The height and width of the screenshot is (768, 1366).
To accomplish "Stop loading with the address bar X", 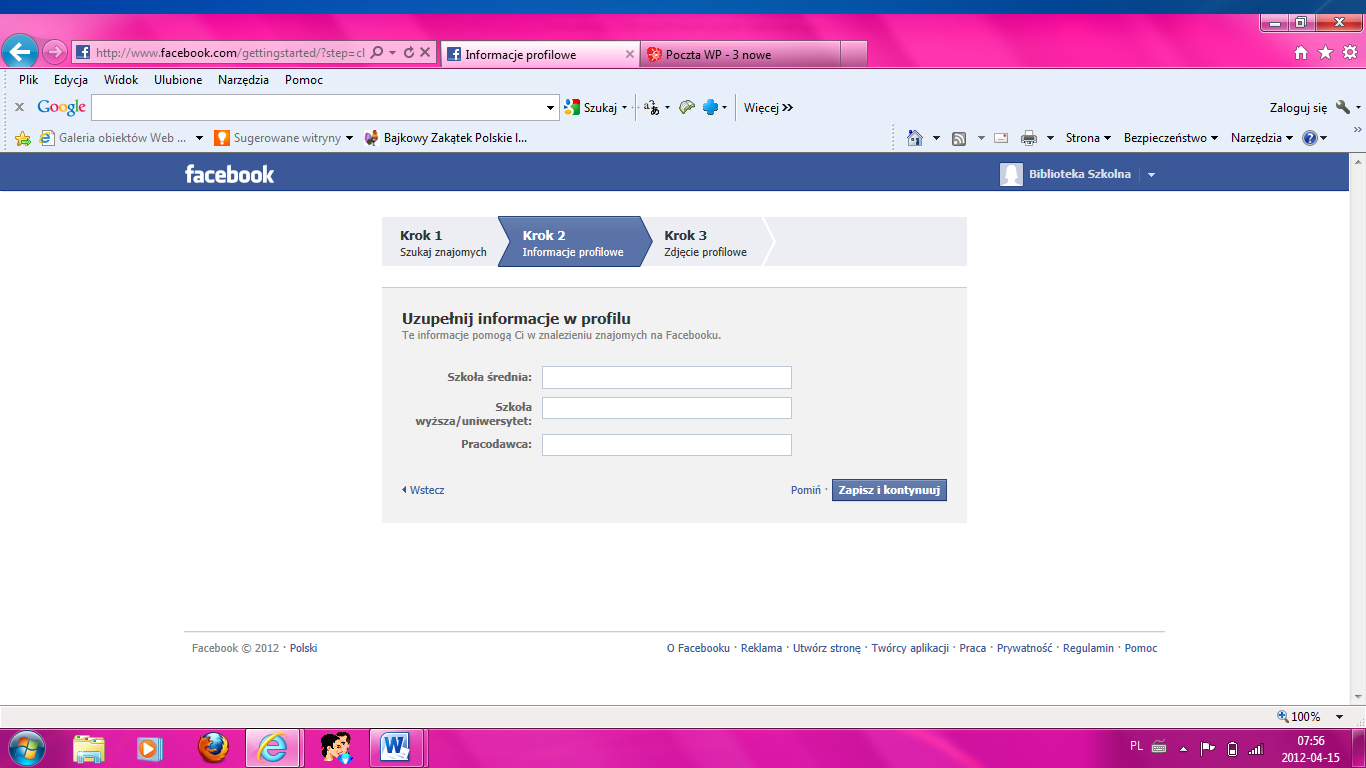I will pyautogui.click(x=425, y=53).
